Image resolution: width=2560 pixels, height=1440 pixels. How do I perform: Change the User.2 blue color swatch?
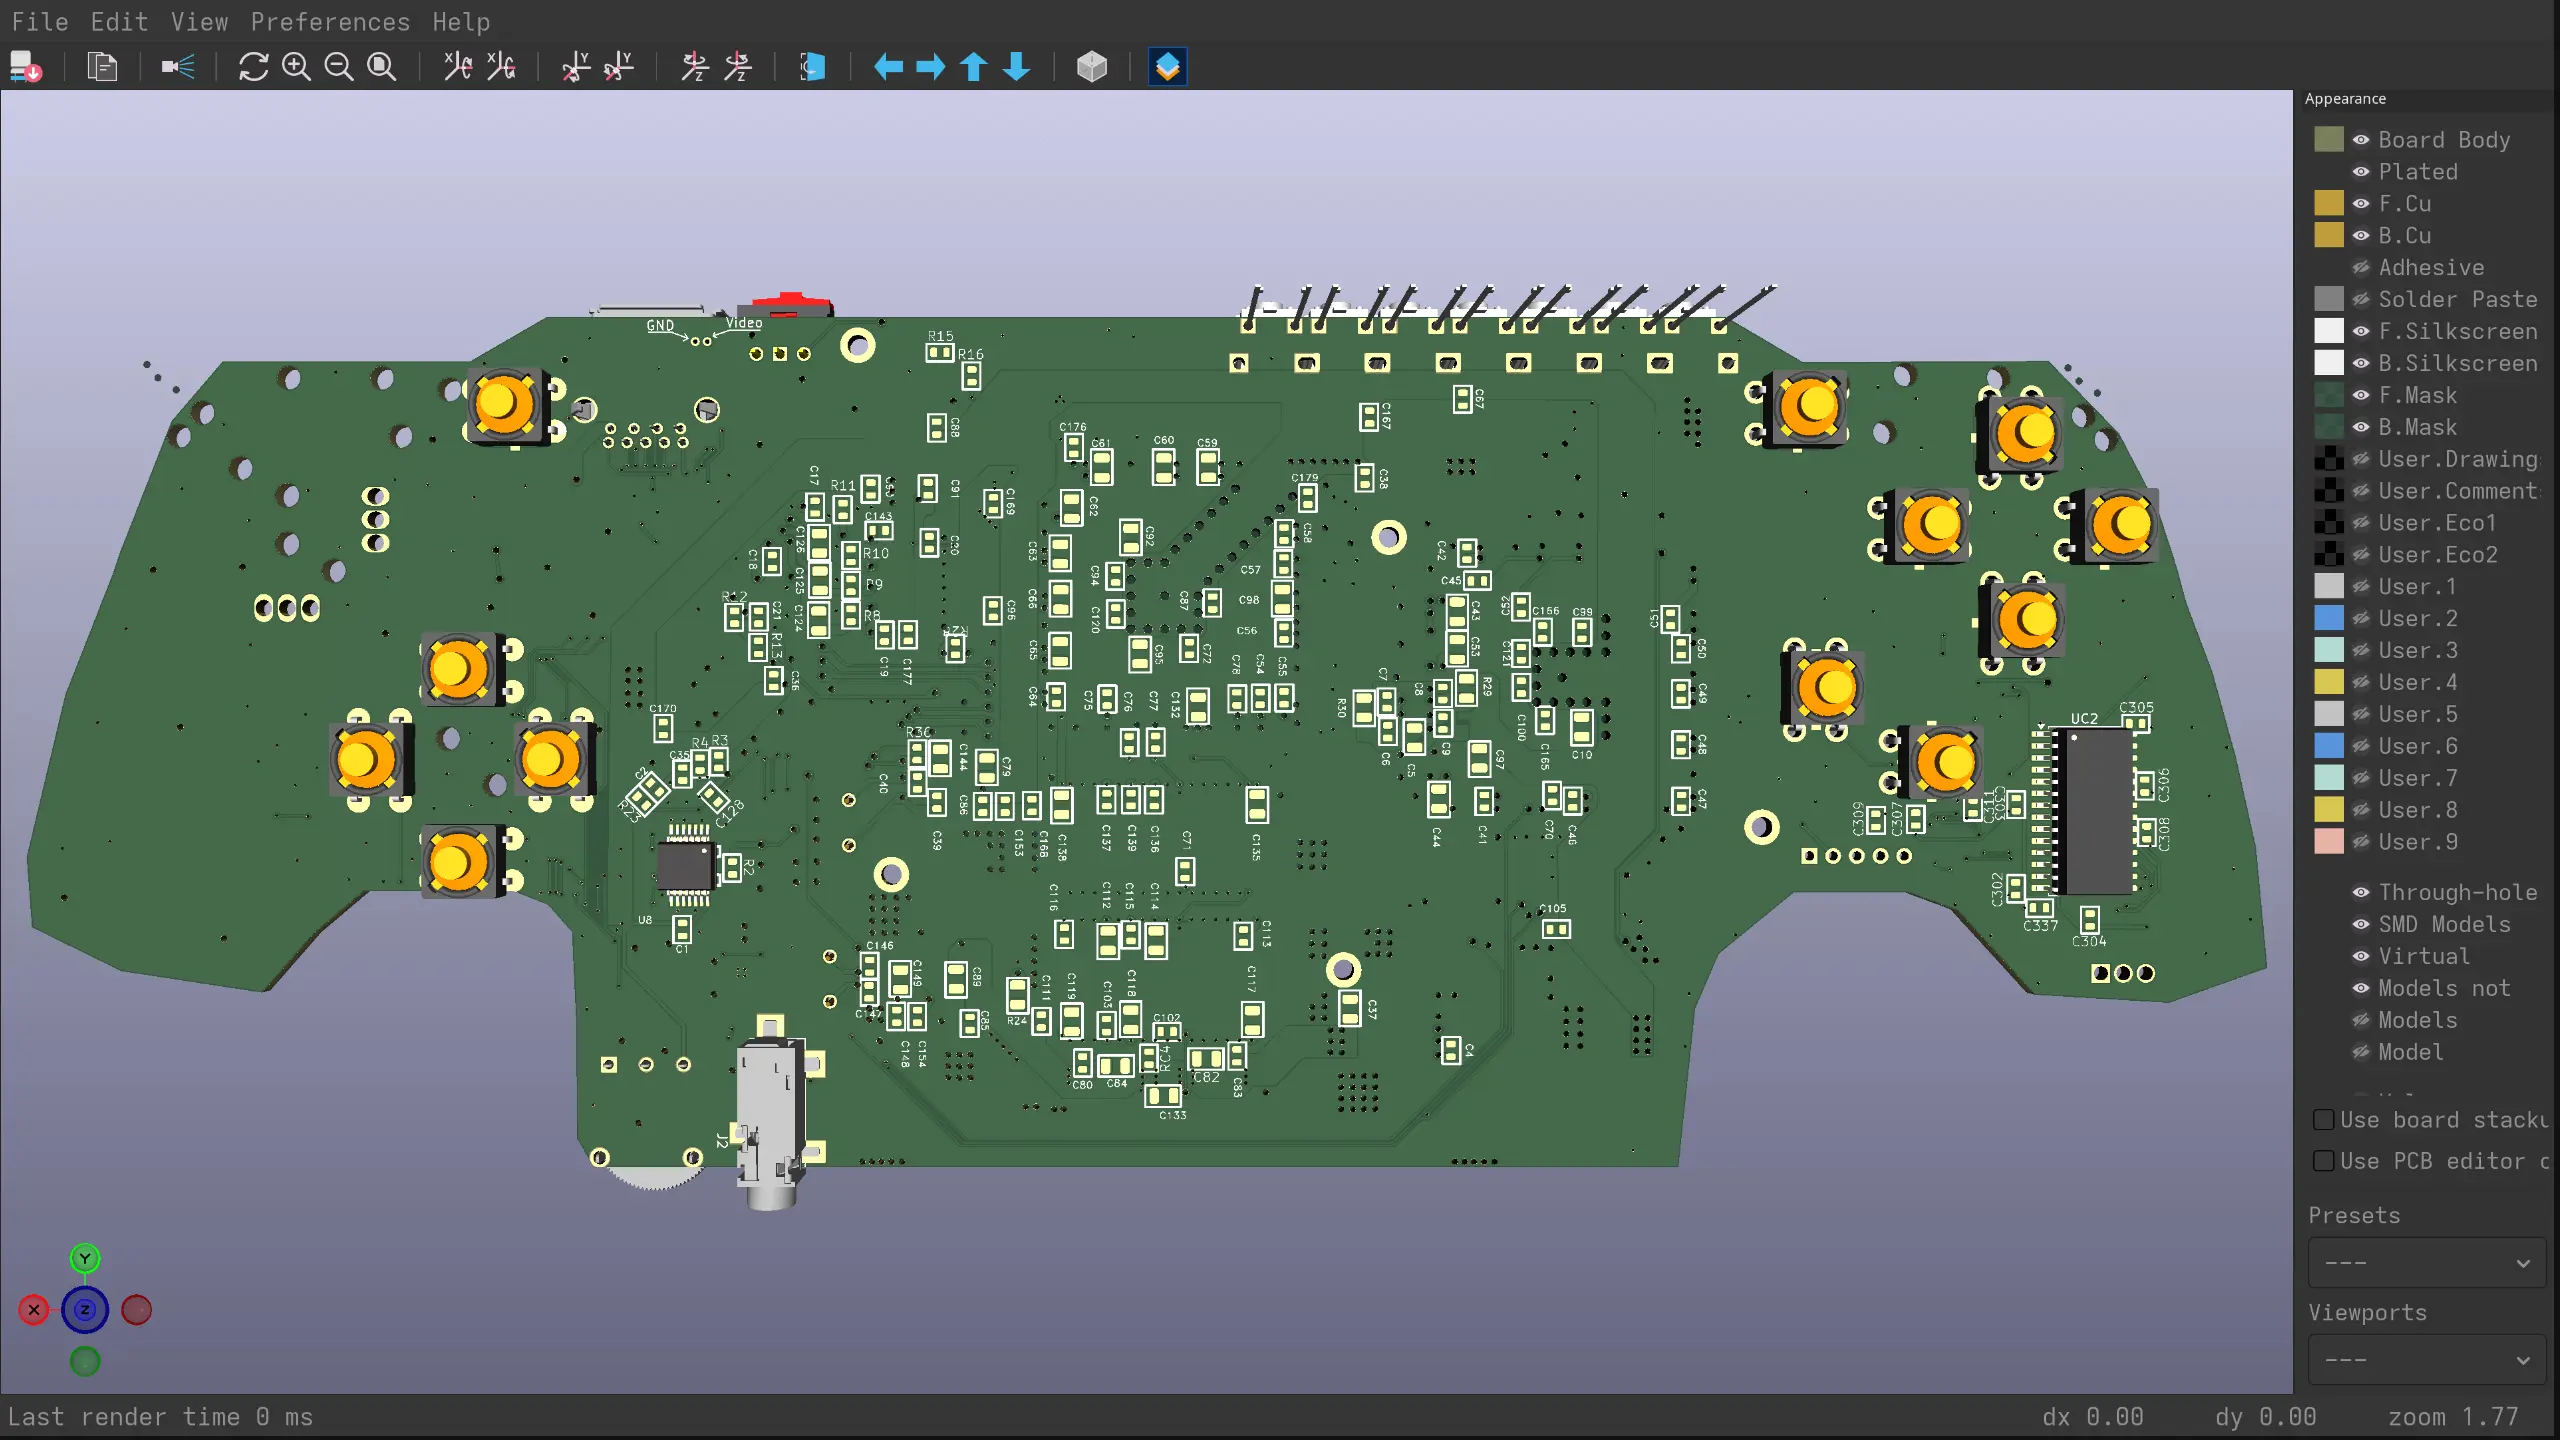[2329, 619]
